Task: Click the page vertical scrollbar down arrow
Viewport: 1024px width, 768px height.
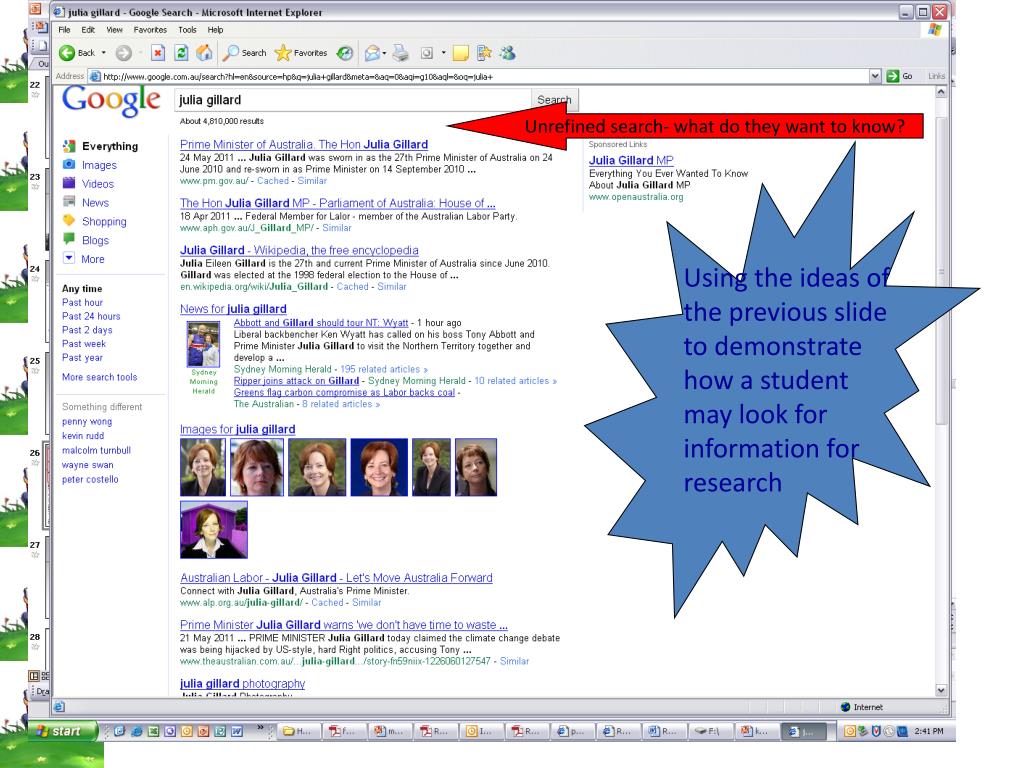Action: point(941,690)
